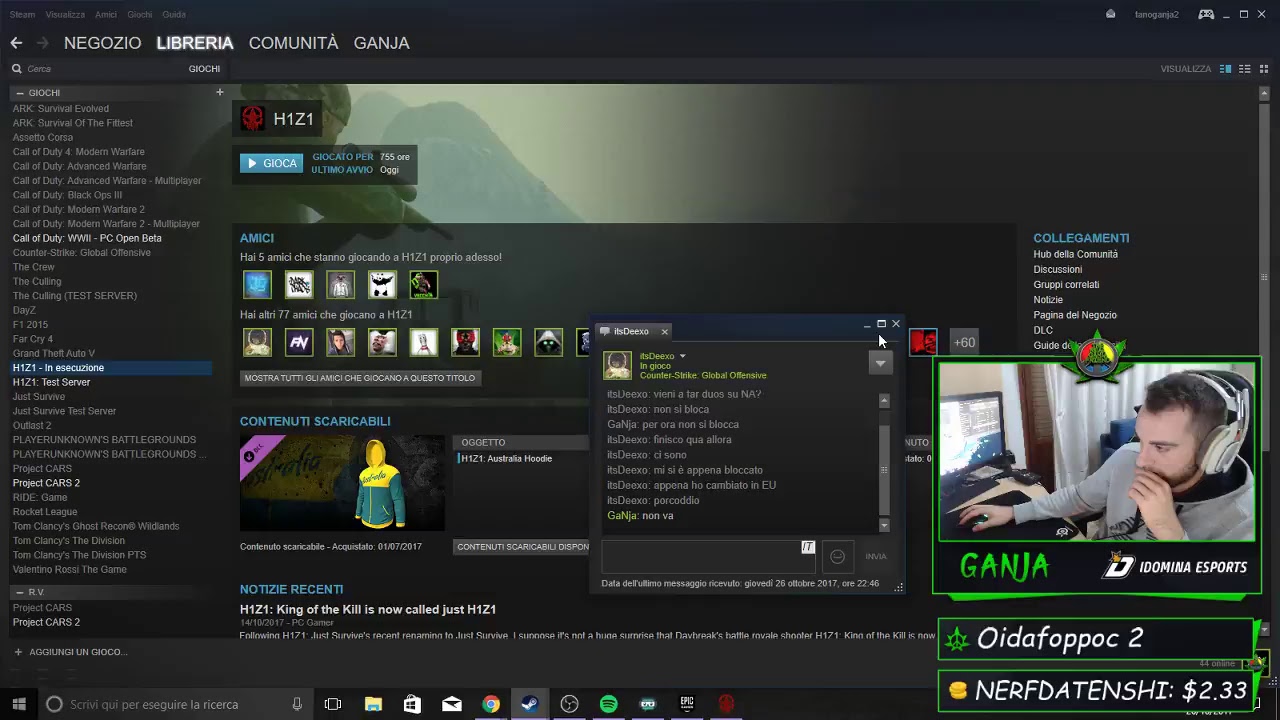Image resolution: width=1280 pixels, height=720 pixels.
Task: Collapse the R.V. category
Action: tap(19, 593)
